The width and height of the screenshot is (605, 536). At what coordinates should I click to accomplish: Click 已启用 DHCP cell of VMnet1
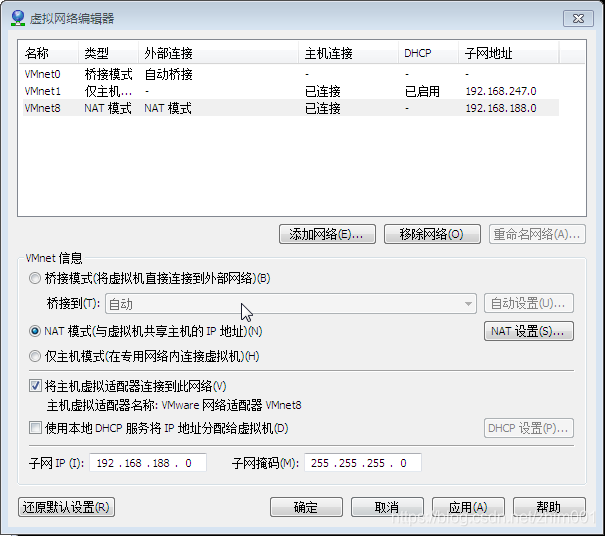pos(422,91)
